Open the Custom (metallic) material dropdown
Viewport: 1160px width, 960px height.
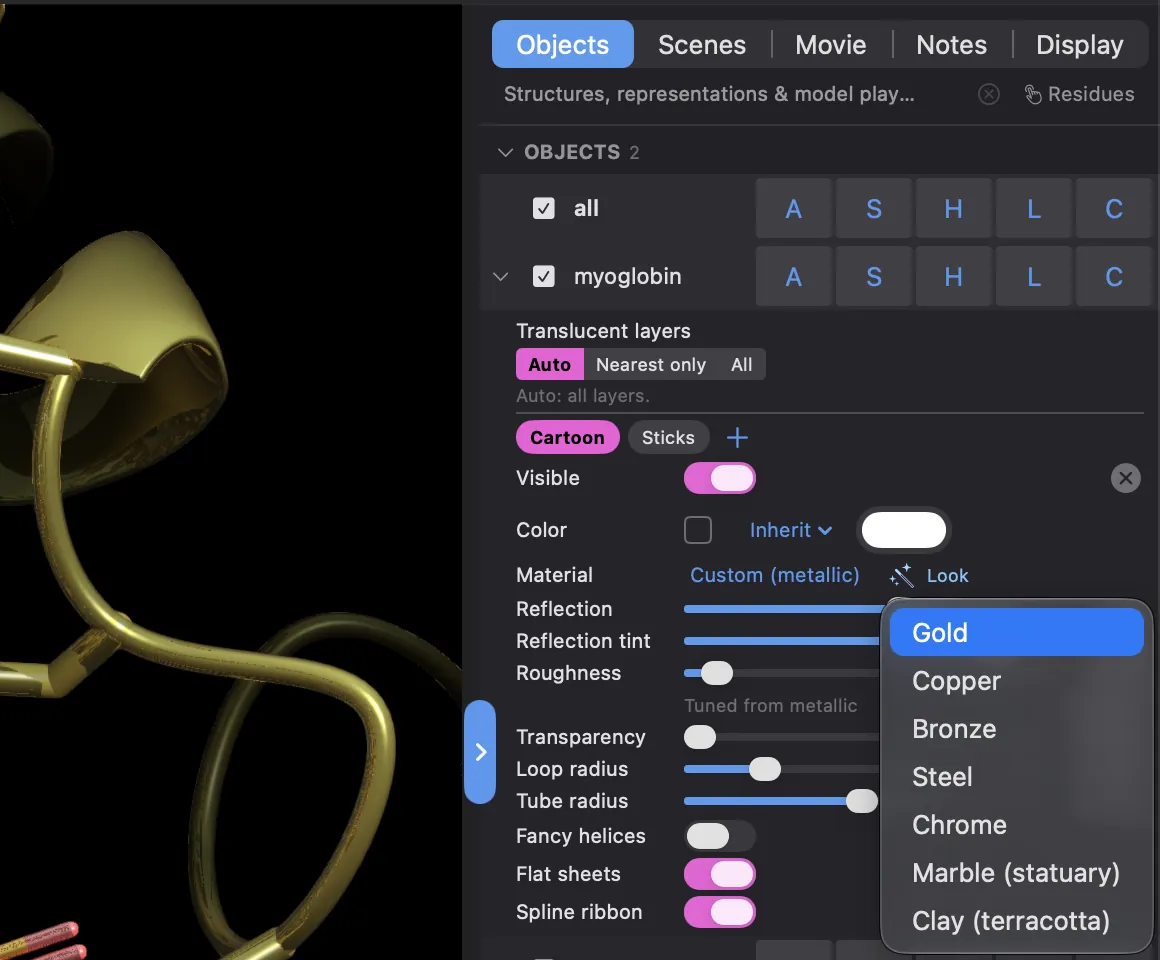[x=775, y=575]
